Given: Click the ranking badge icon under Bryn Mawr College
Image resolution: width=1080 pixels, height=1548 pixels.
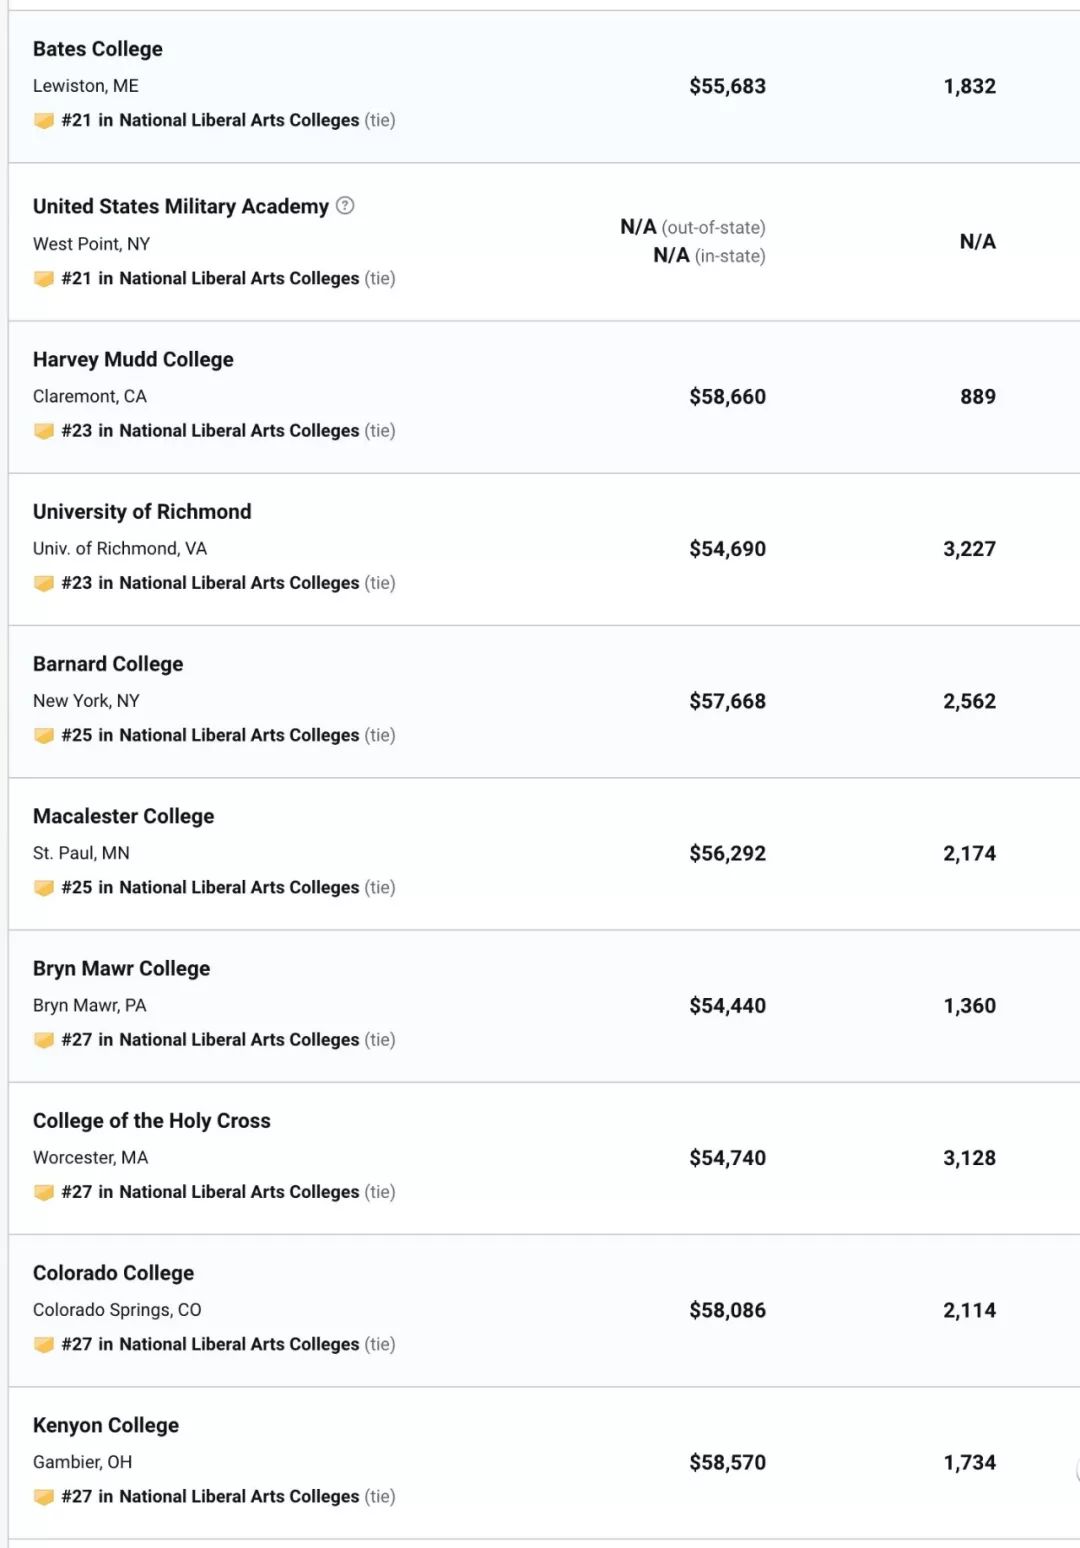Looking at the screenshot, I should coord(43,1040).
